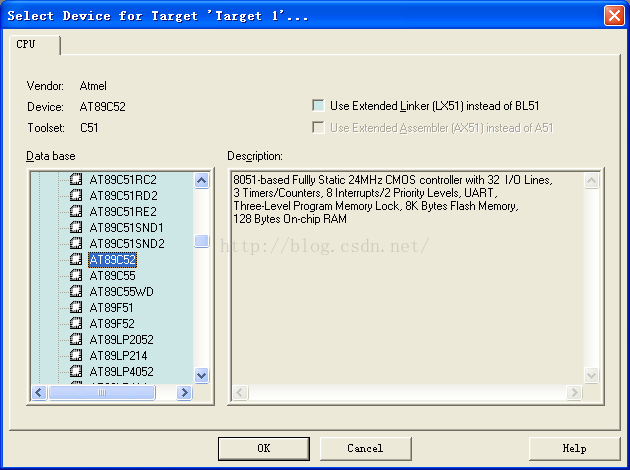Click the Device value 'AT89C52'

(102, 107)
